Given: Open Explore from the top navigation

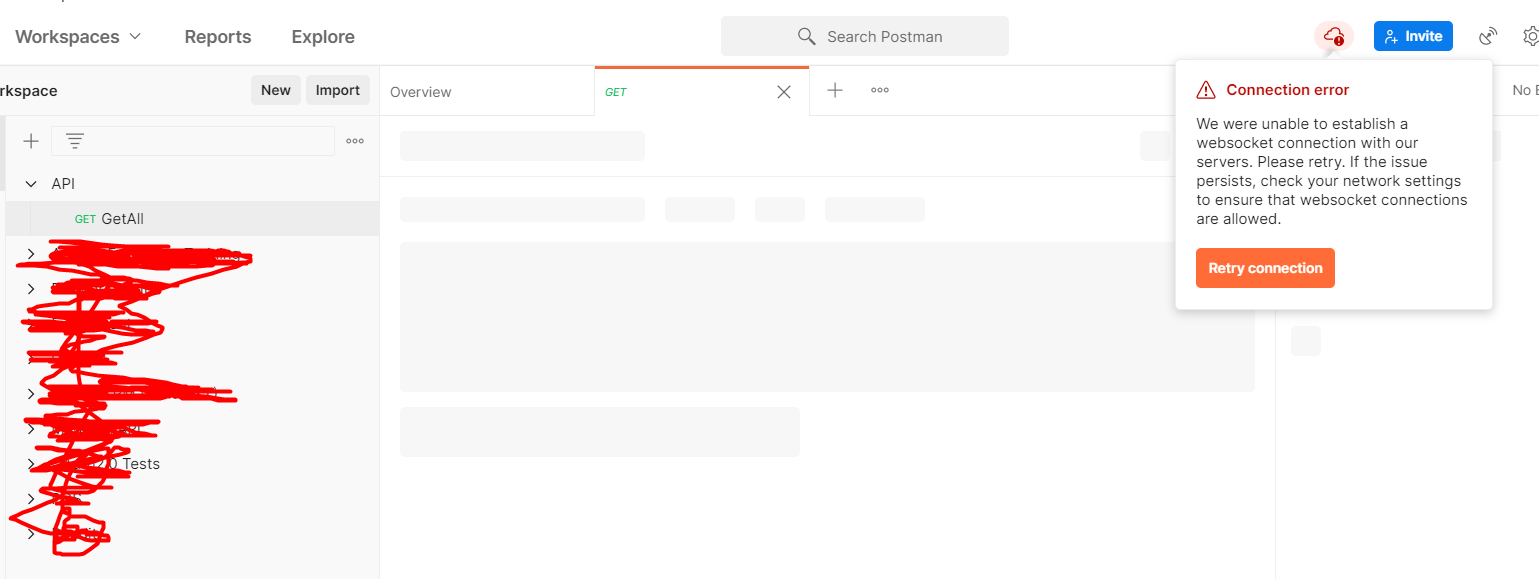Looking at the screenshot, I should tap(322, 36).
